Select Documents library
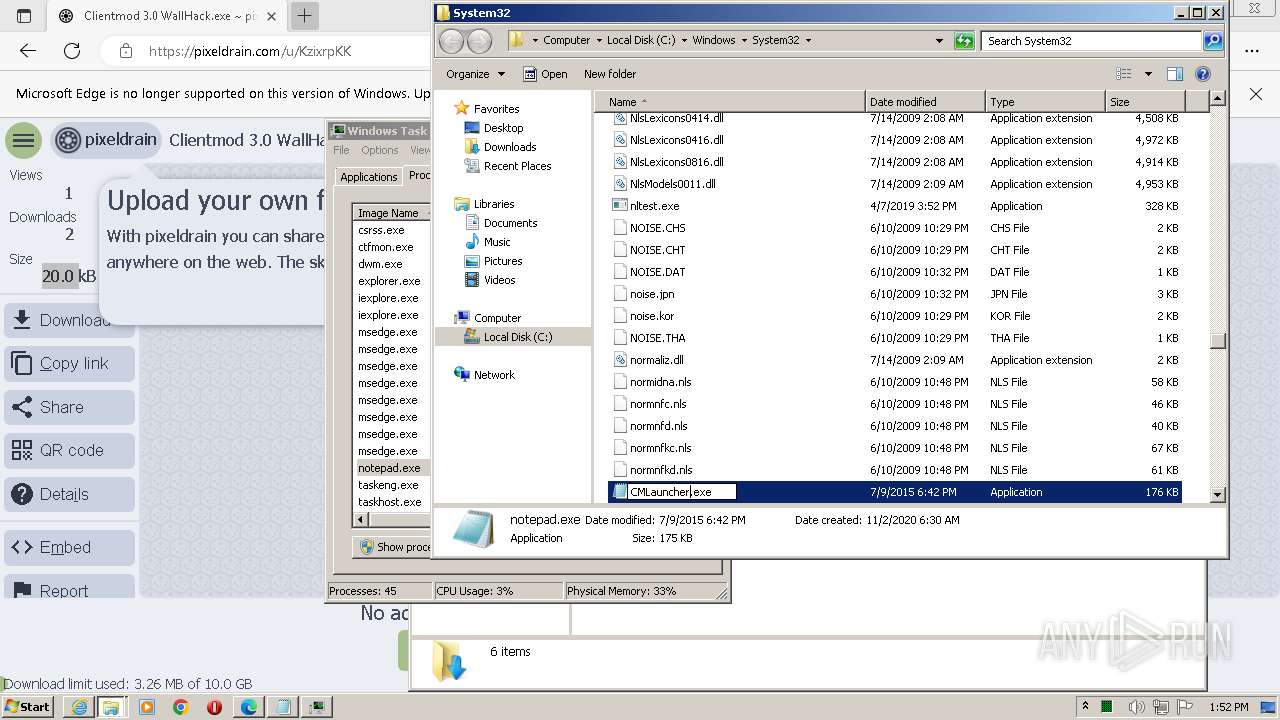Screen dimensions: 1280x720 (x=510, y=223)
